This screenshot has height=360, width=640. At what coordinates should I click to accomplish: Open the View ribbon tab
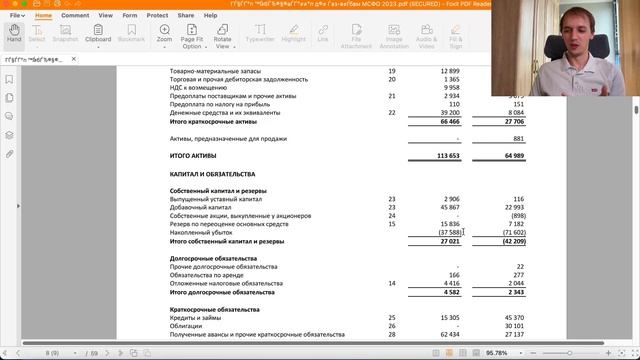point(105,16)
